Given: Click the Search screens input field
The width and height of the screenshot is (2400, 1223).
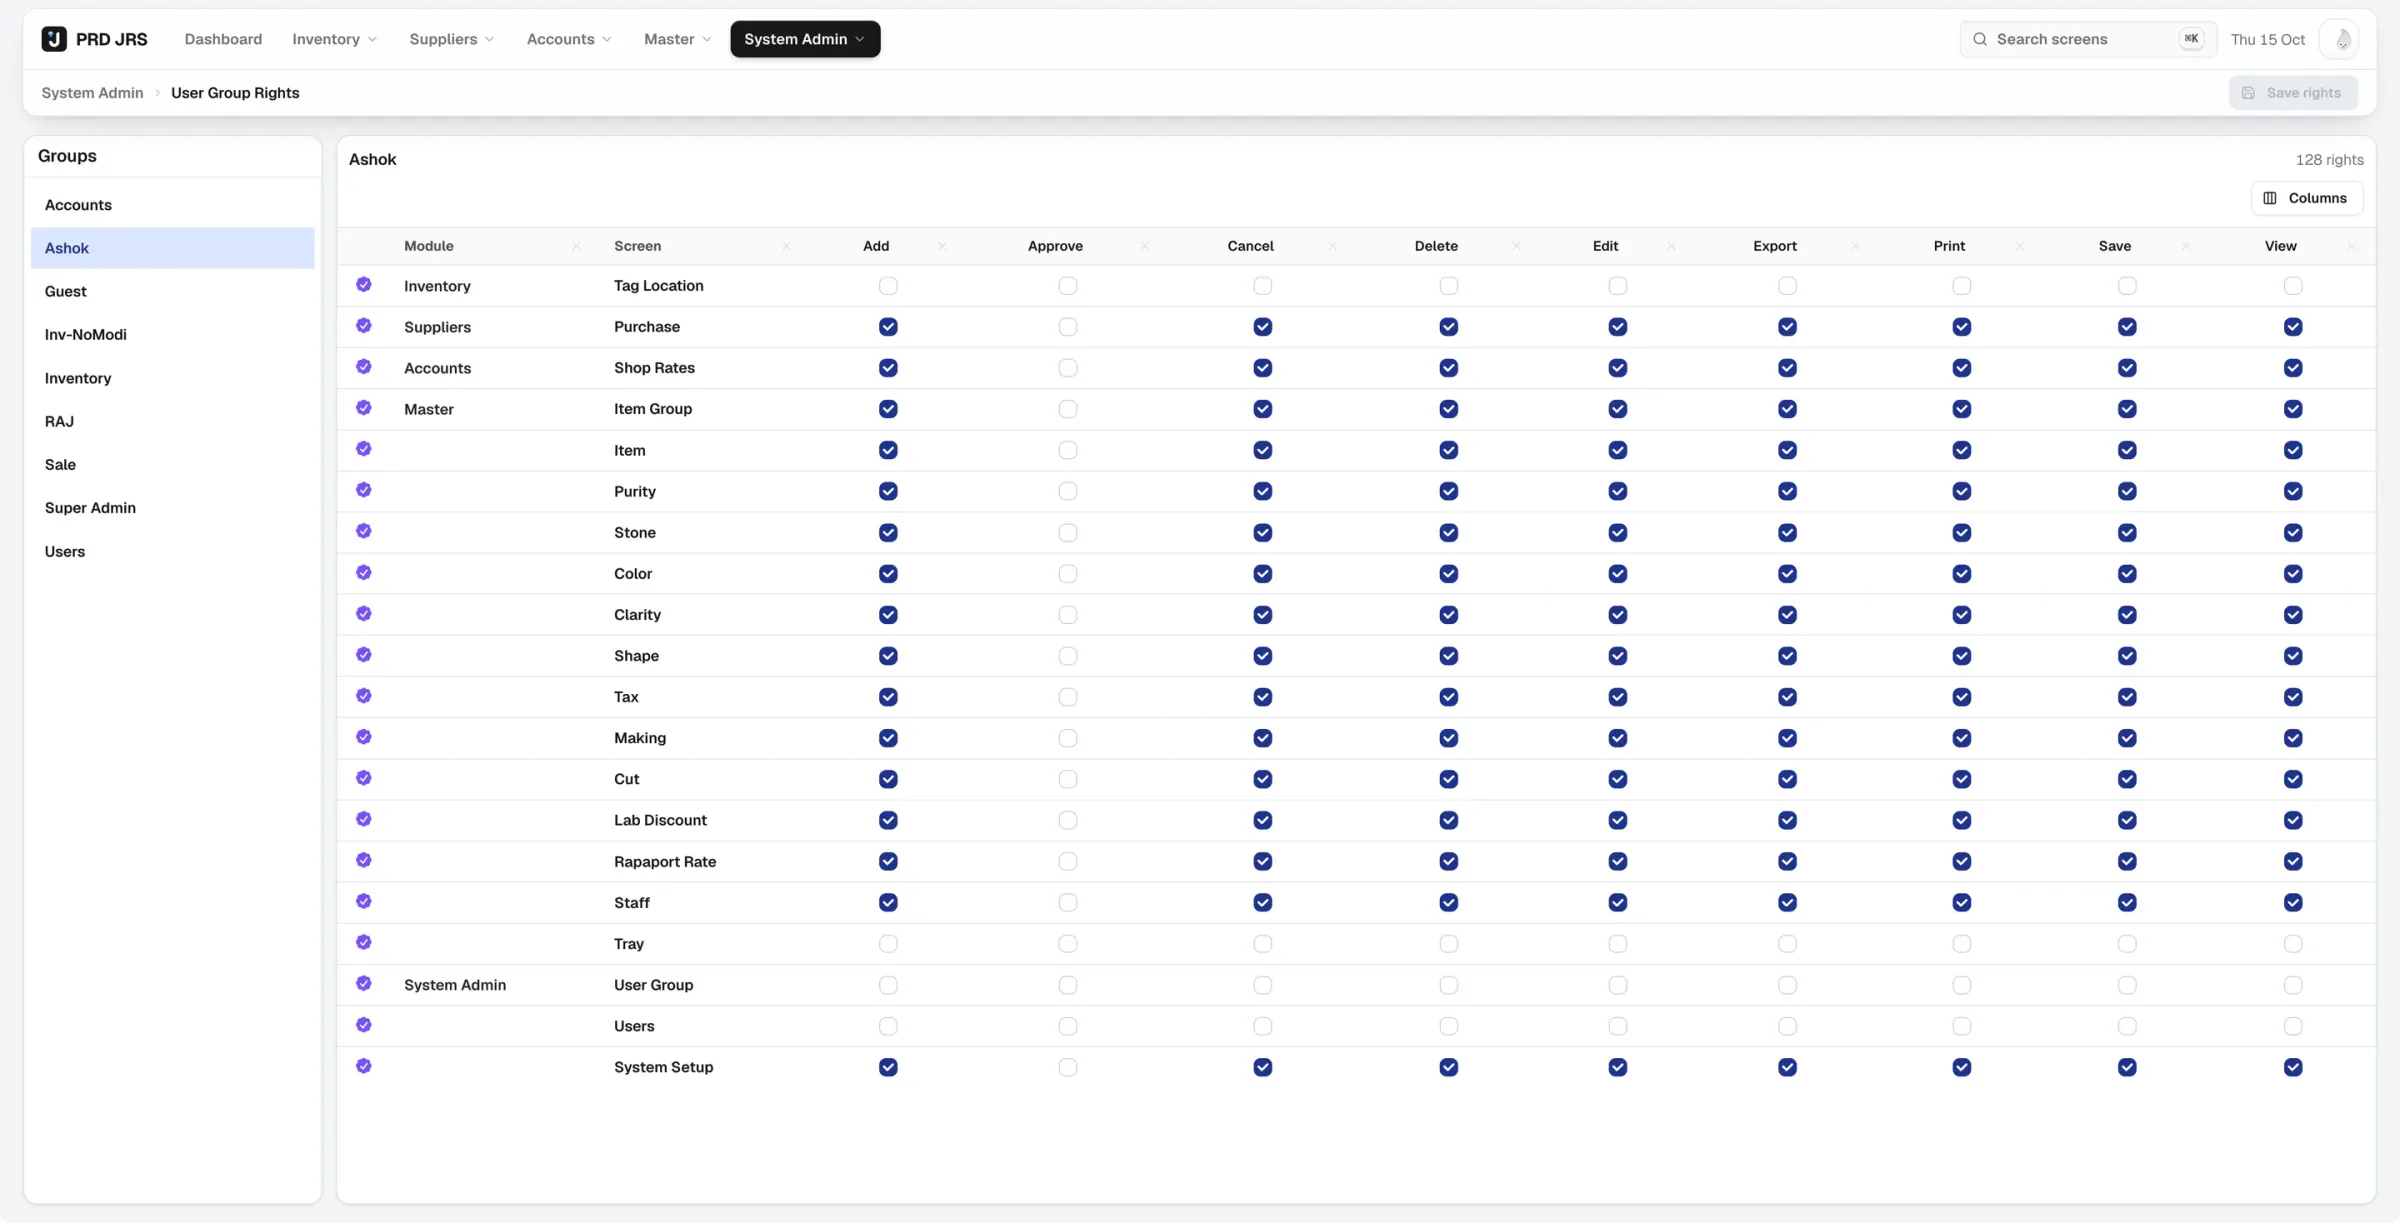Looking at the screenshot, I should tap(2087, 39).
